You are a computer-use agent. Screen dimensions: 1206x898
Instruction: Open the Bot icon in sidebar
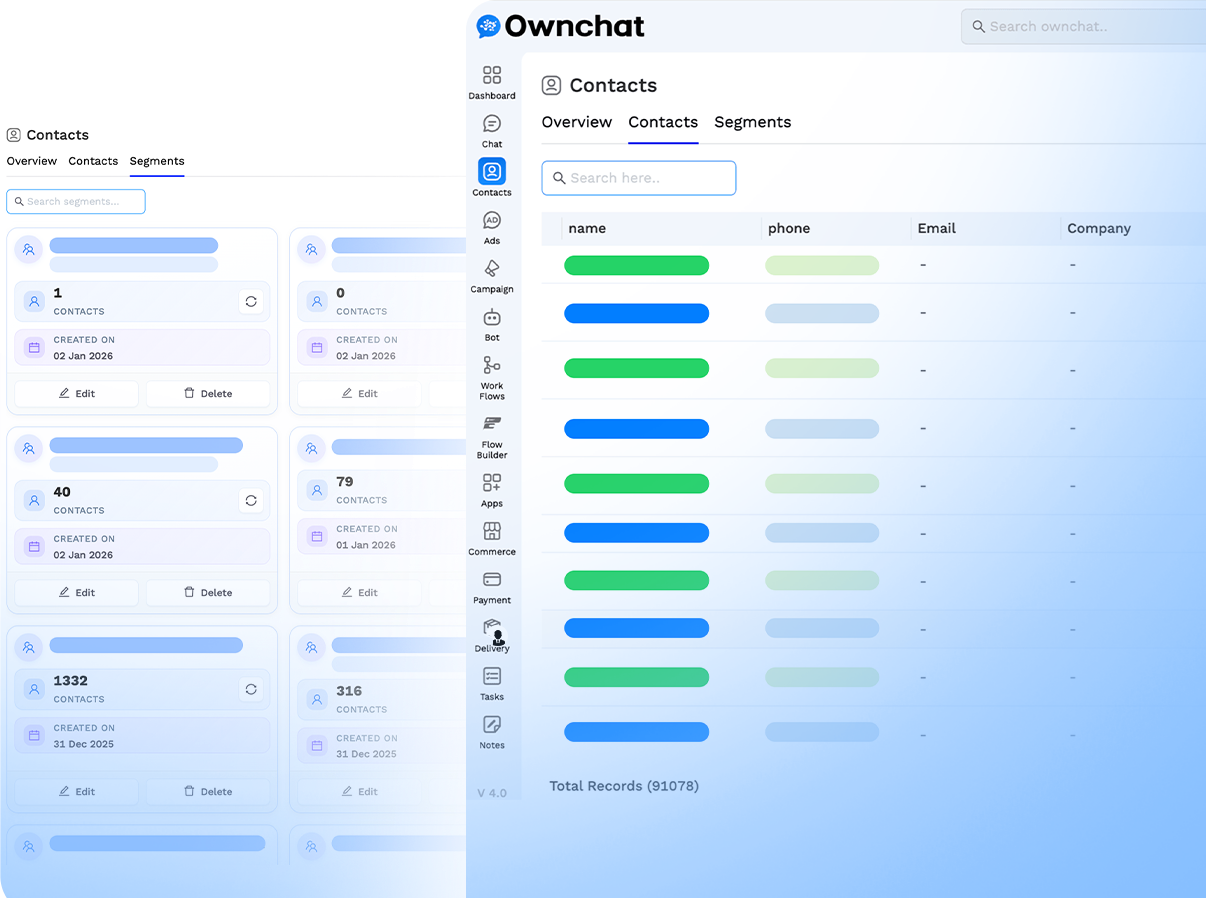click(491, 318)
